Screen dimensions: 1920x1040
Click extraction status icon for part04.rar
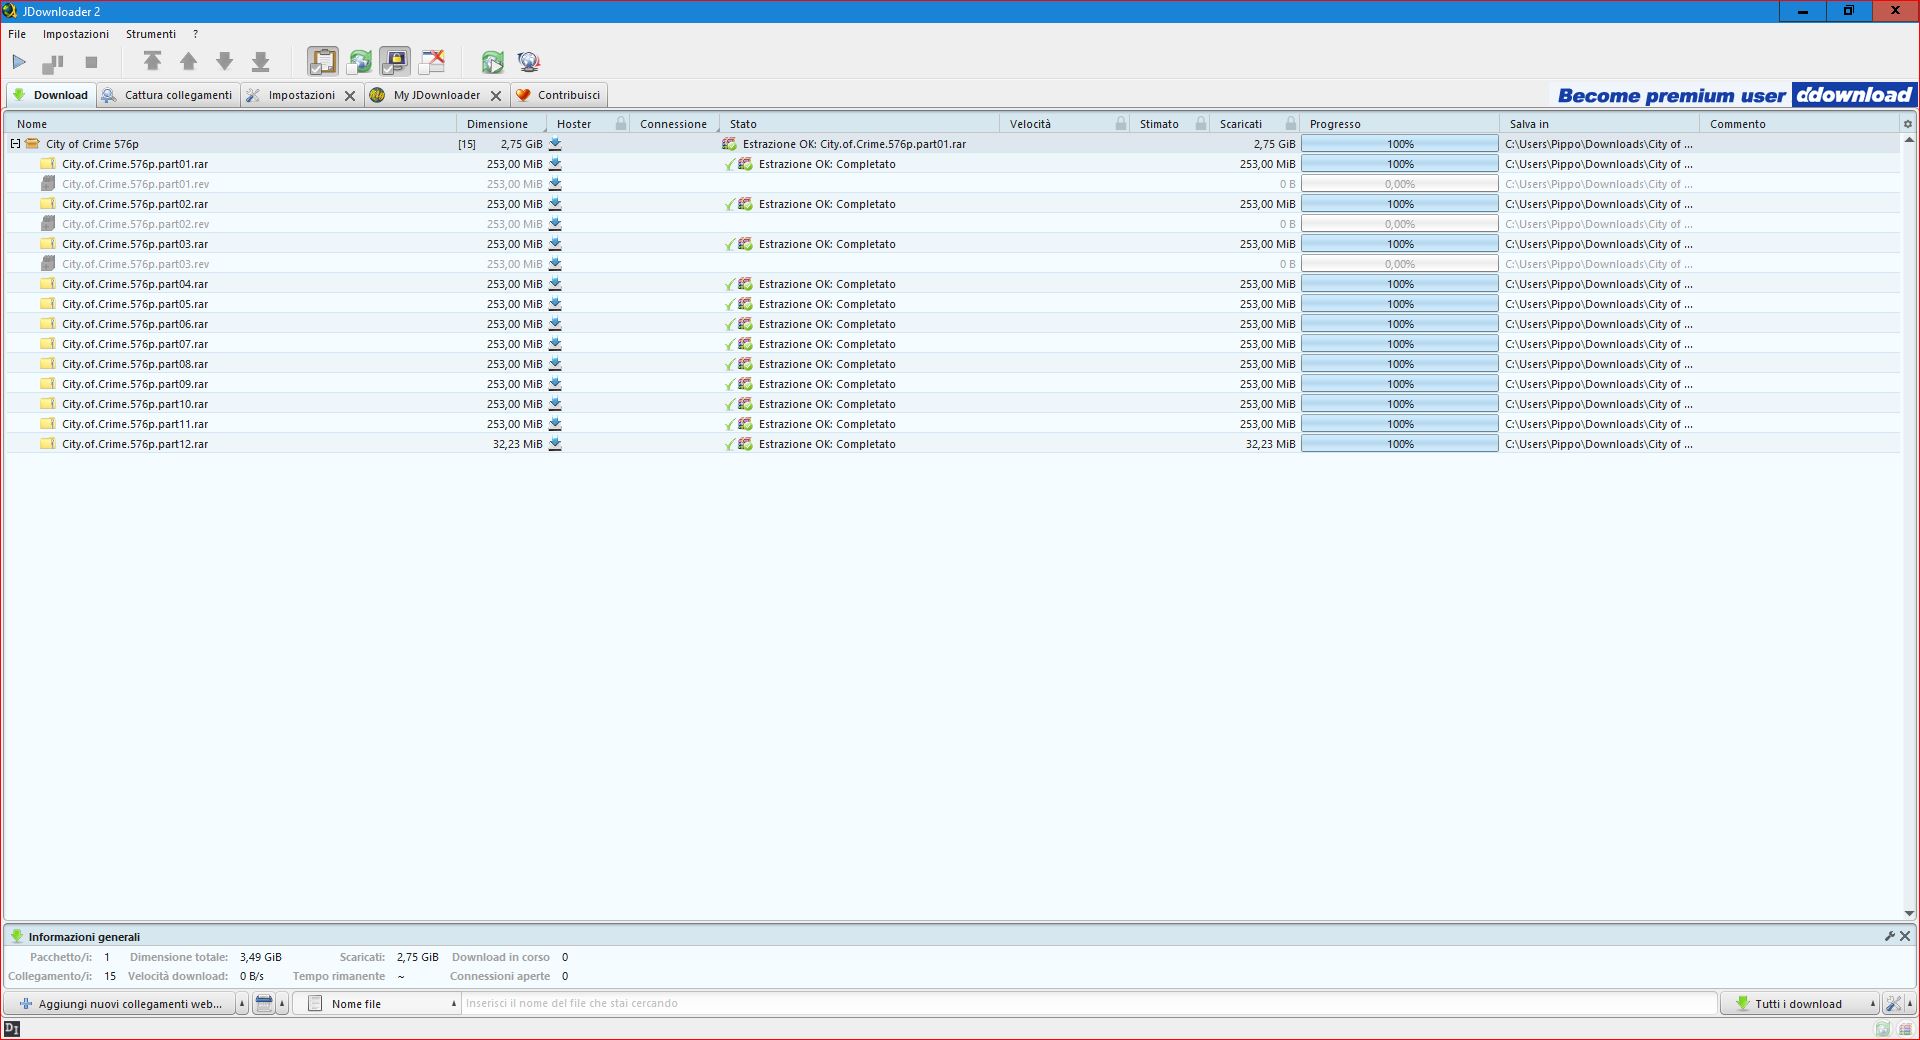click(x=745, y=284)
